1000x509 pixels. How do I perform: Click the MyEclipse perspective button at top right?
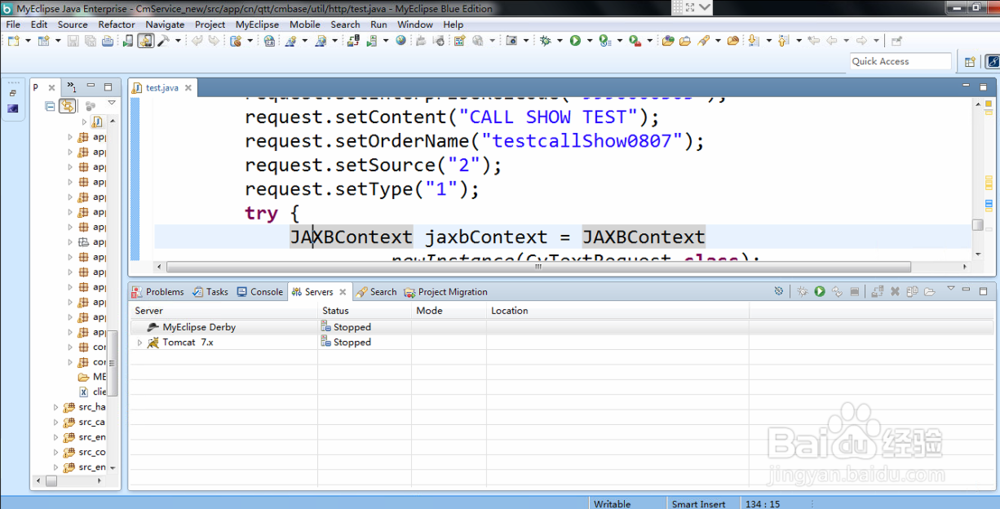[x=992, y=61]
